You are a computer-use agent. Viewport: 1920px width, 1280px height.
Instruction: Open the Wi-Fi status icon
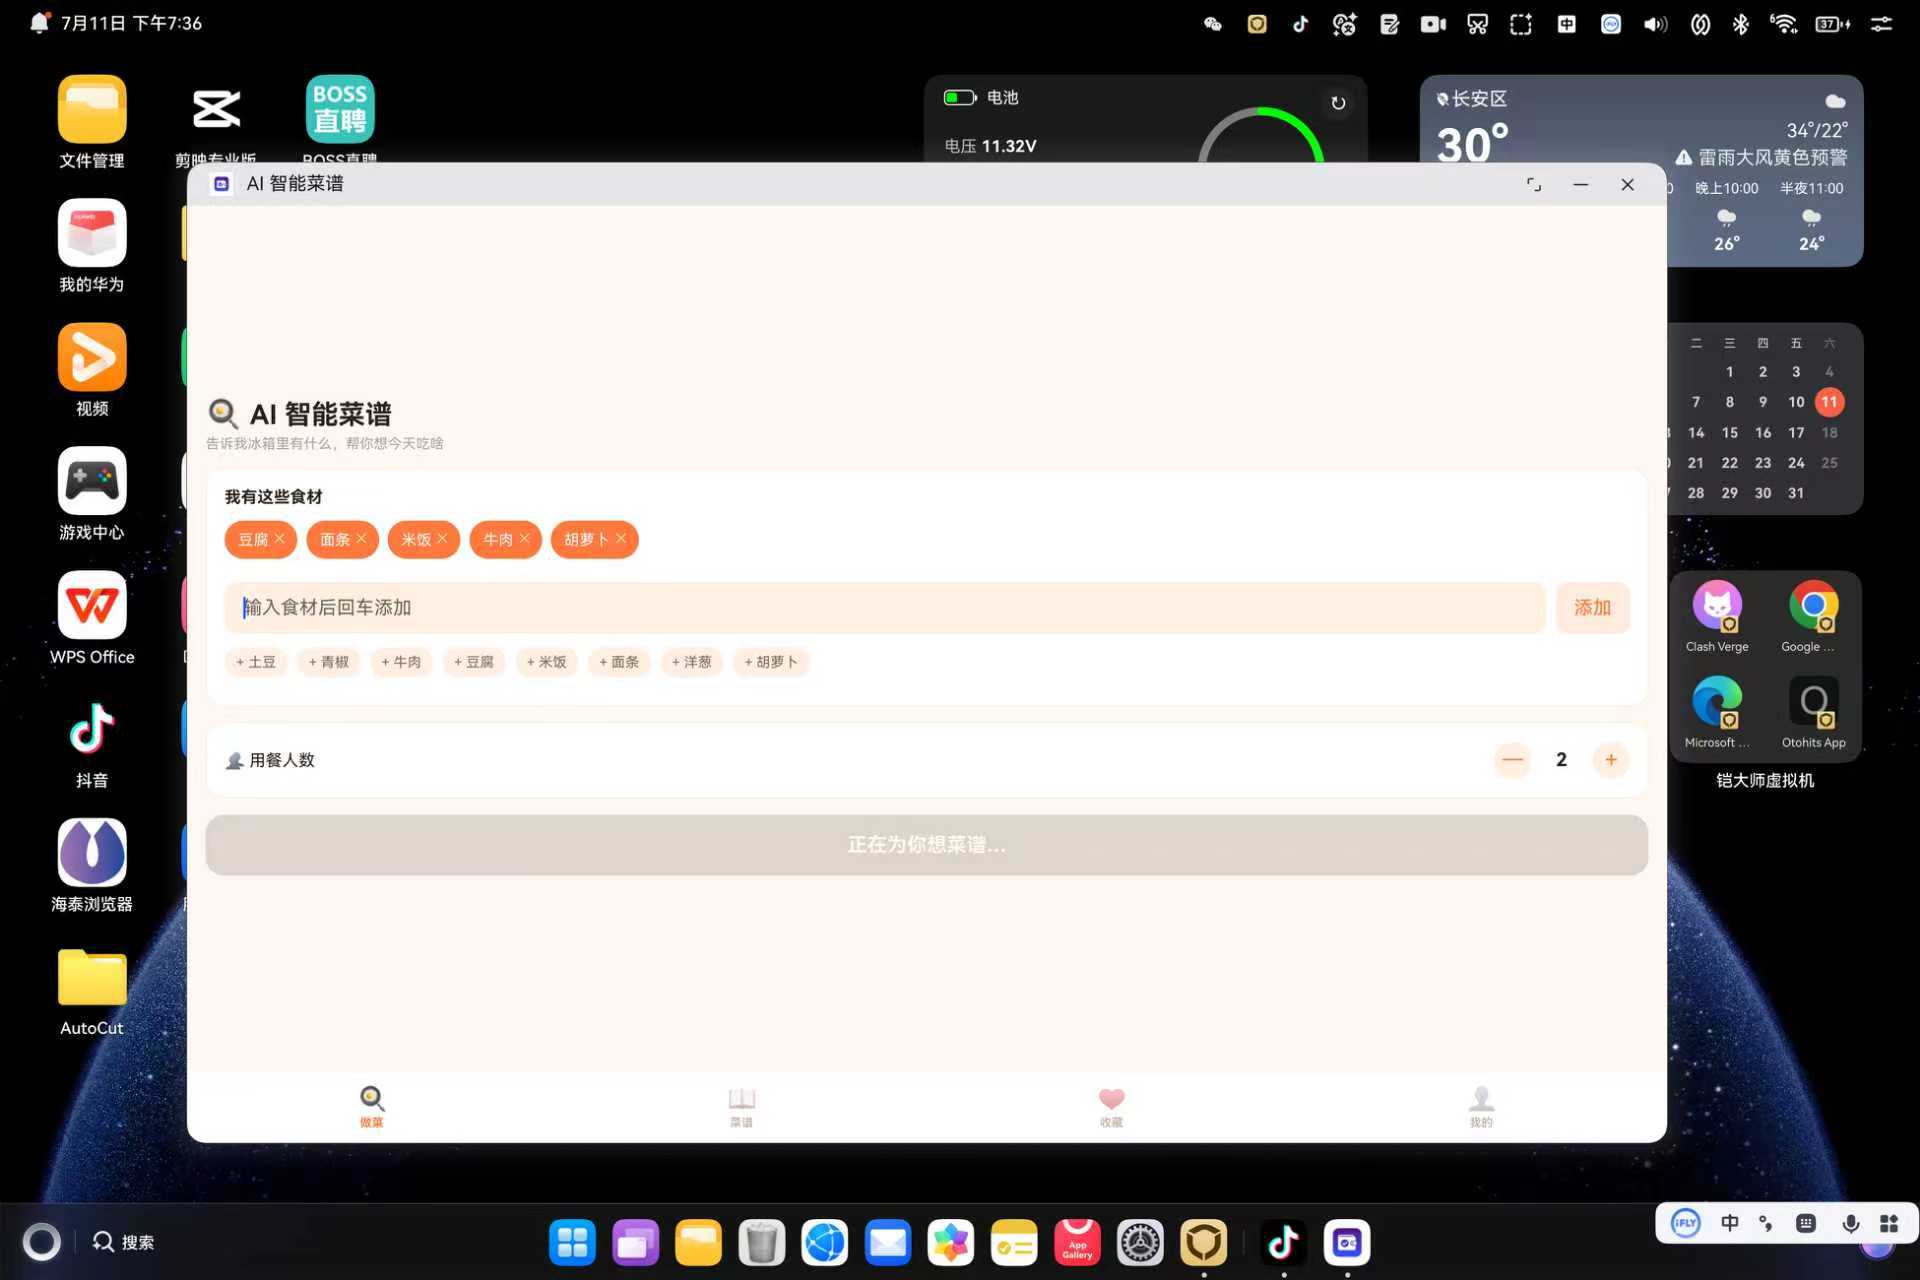tap(1783, 24)
